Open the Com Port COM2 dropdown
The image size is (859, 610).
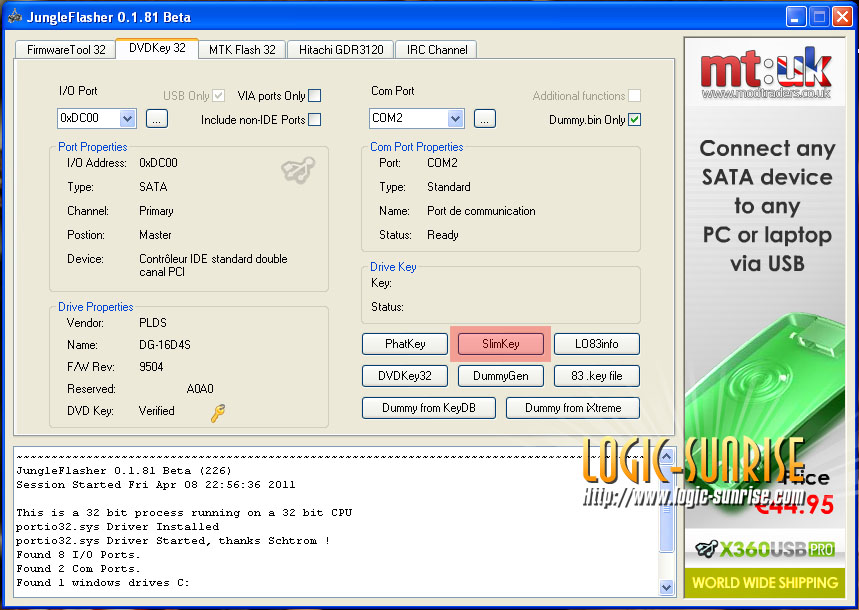pyautogui.click(x=455, y=118)
